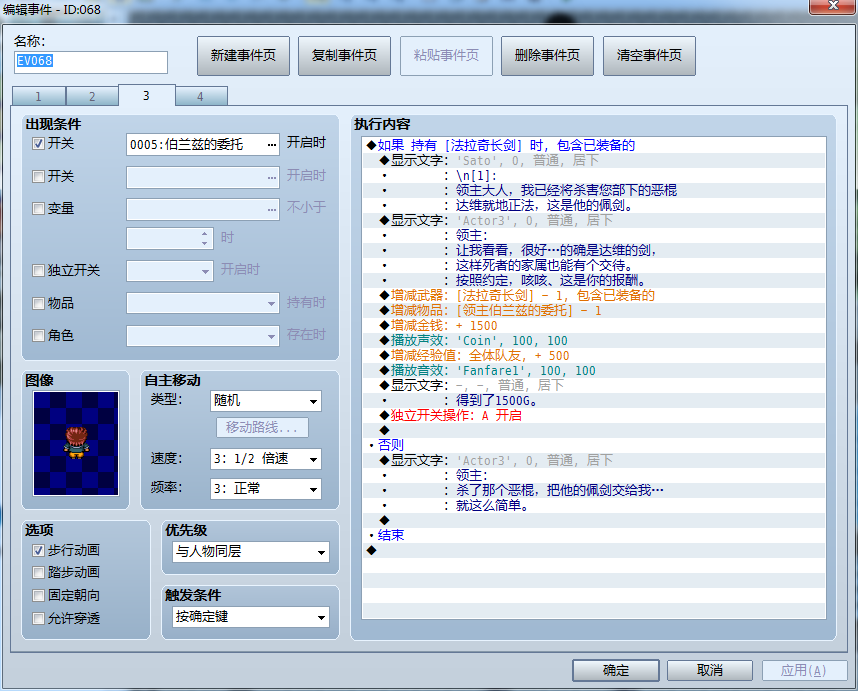Viewport: 858px width, 691px height.
Task: Enable the 角色 condition checkbox
Action: pyautogui.click(x=38, y=335)
